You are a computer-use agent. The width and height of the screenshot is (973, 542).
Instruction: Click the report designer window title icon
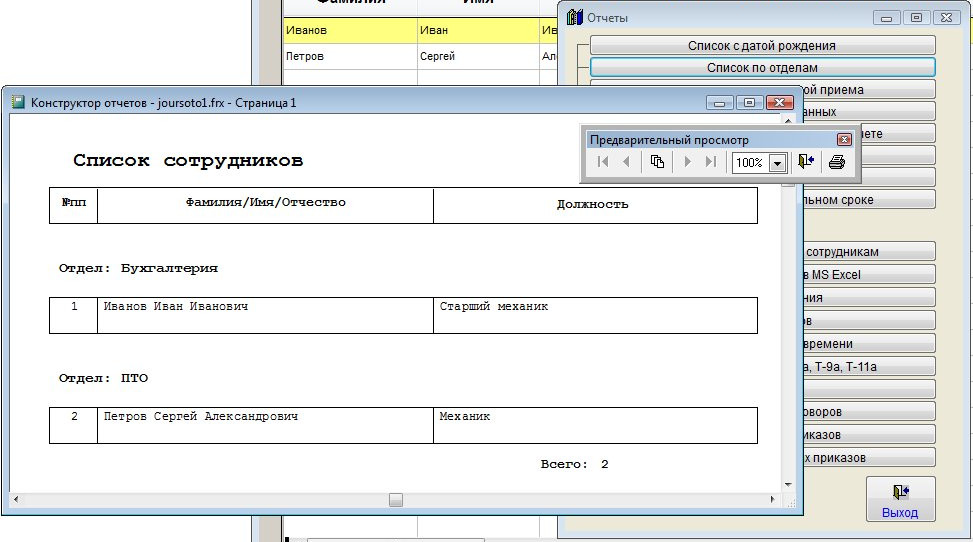click(18, 102)
